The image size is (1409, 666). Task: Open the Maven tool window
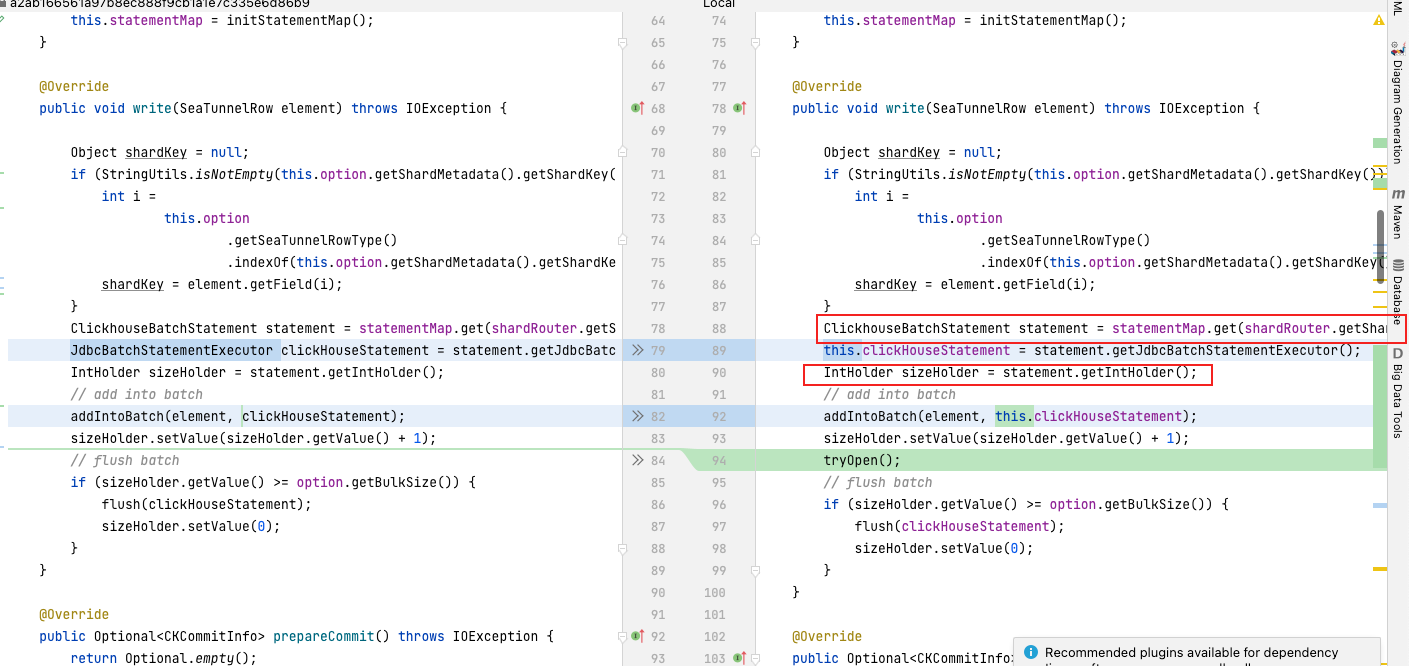click(1397, 215)
